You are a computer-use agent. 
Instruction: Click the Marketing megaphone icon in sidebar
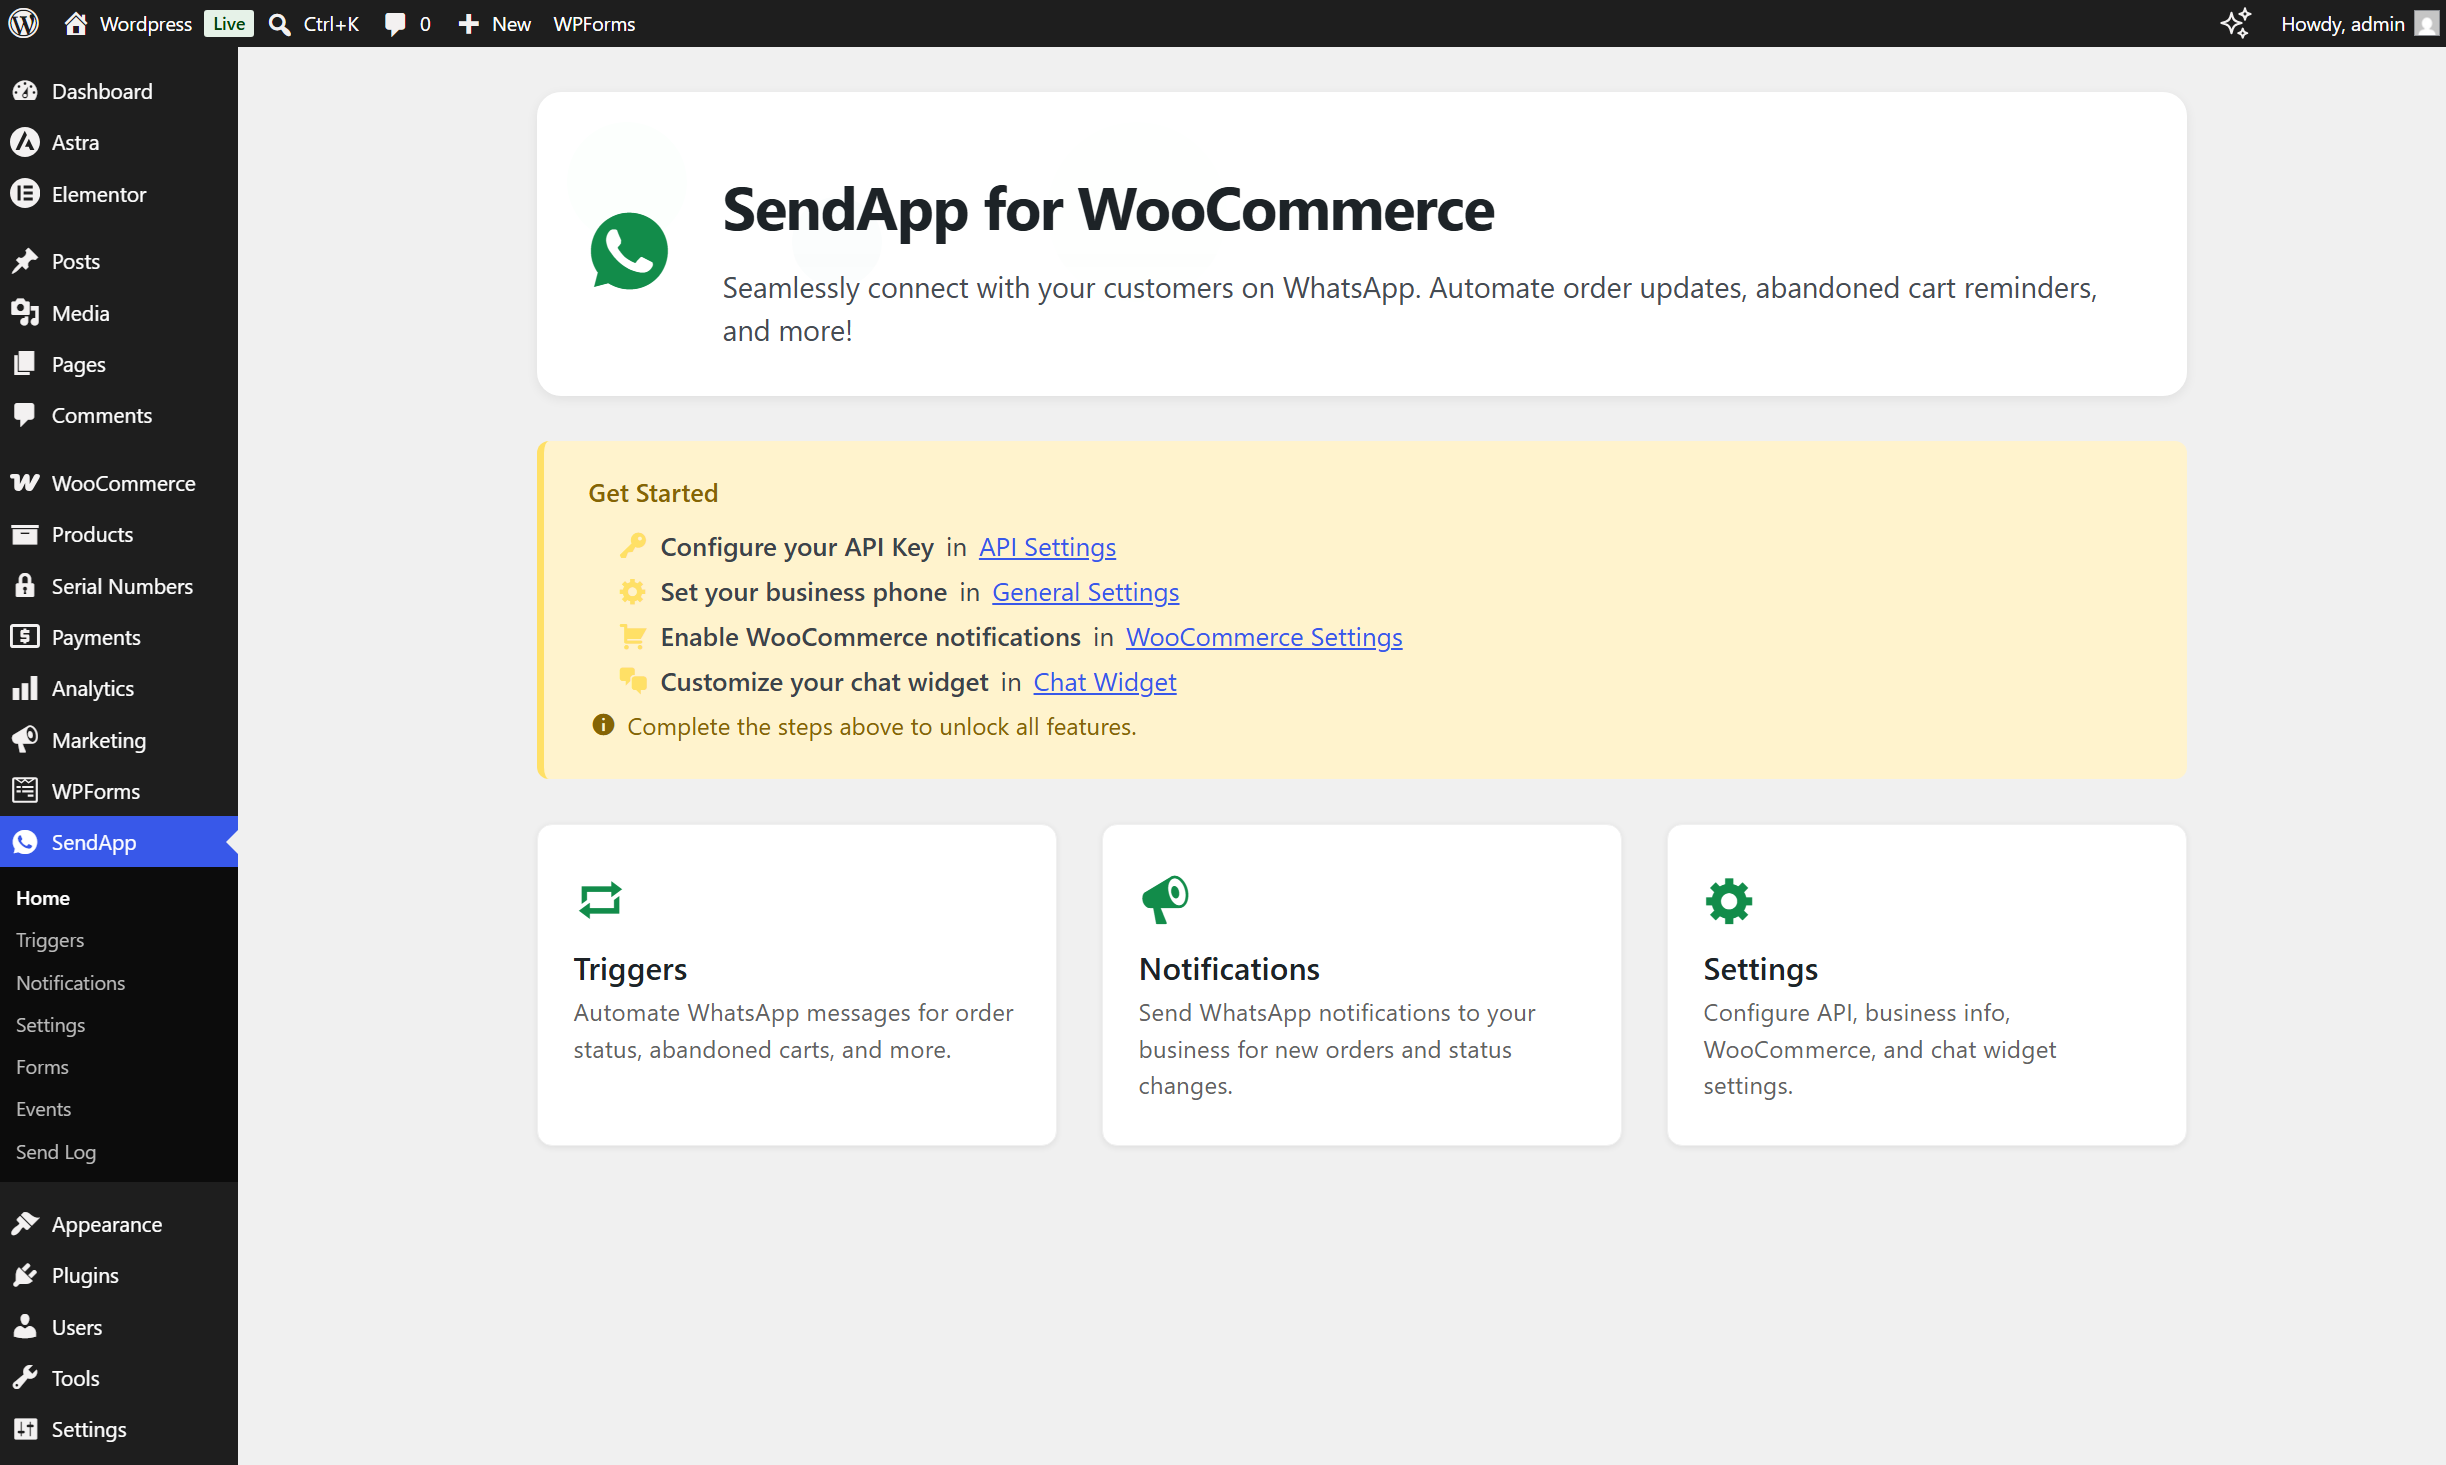point(25,740)
